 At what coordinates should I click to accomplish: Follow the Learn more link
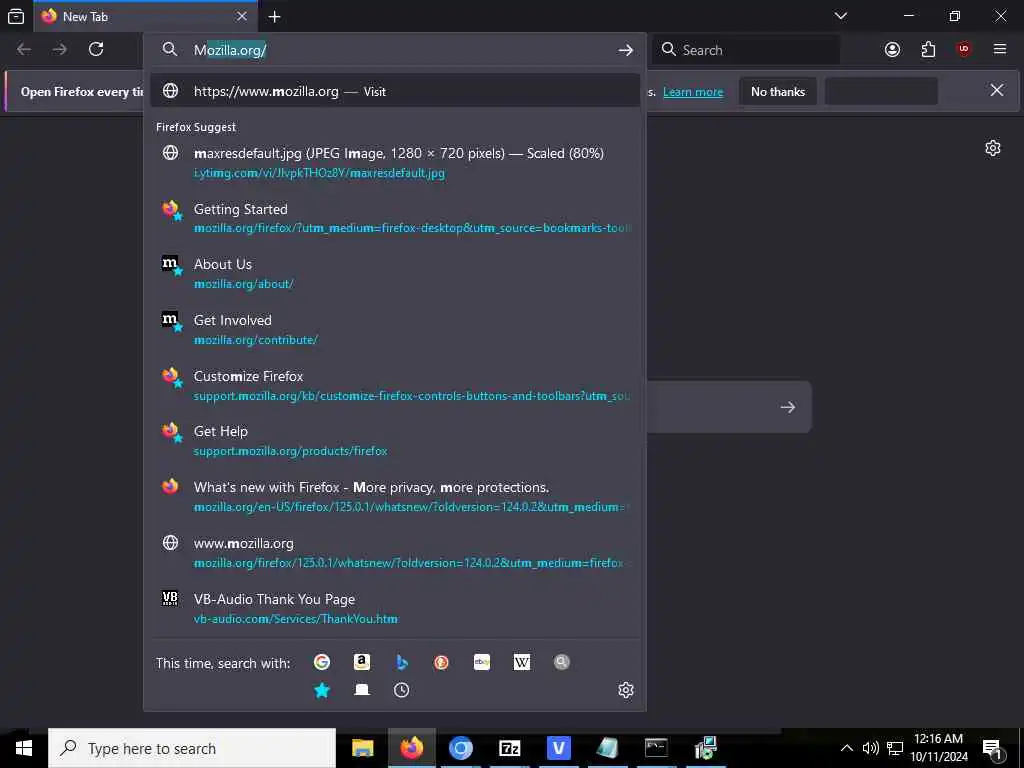(x=693, y=92)
